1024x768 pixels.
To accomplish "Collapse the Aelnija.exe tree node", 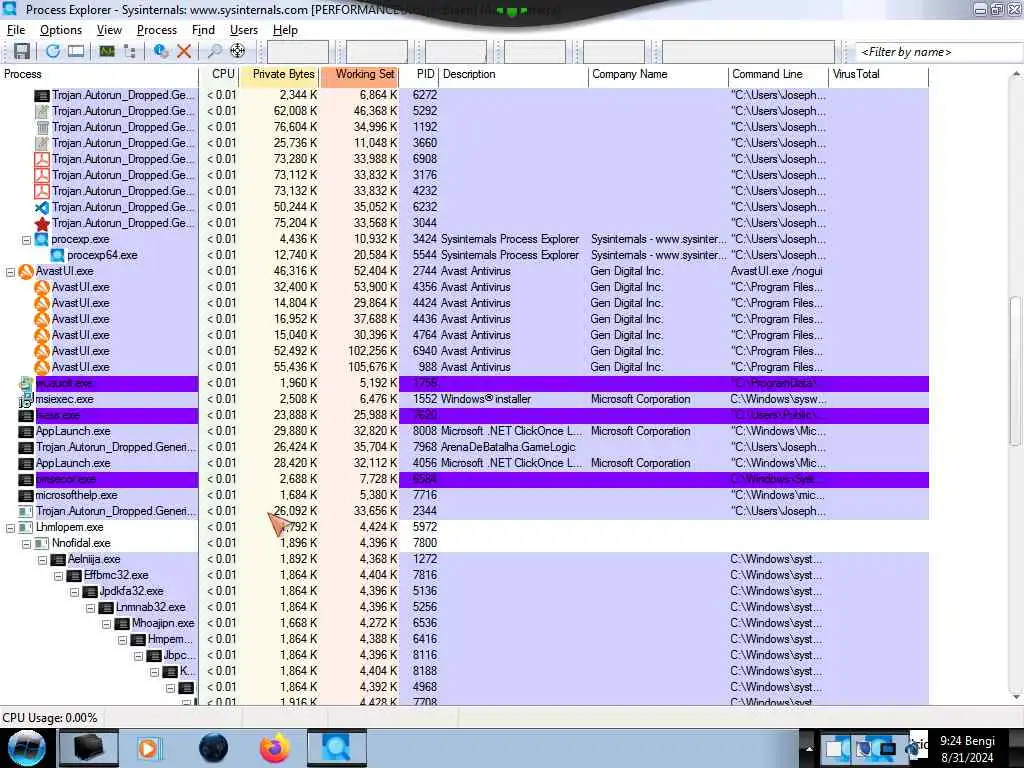I will pyautogui.click(x=42, y=560).
